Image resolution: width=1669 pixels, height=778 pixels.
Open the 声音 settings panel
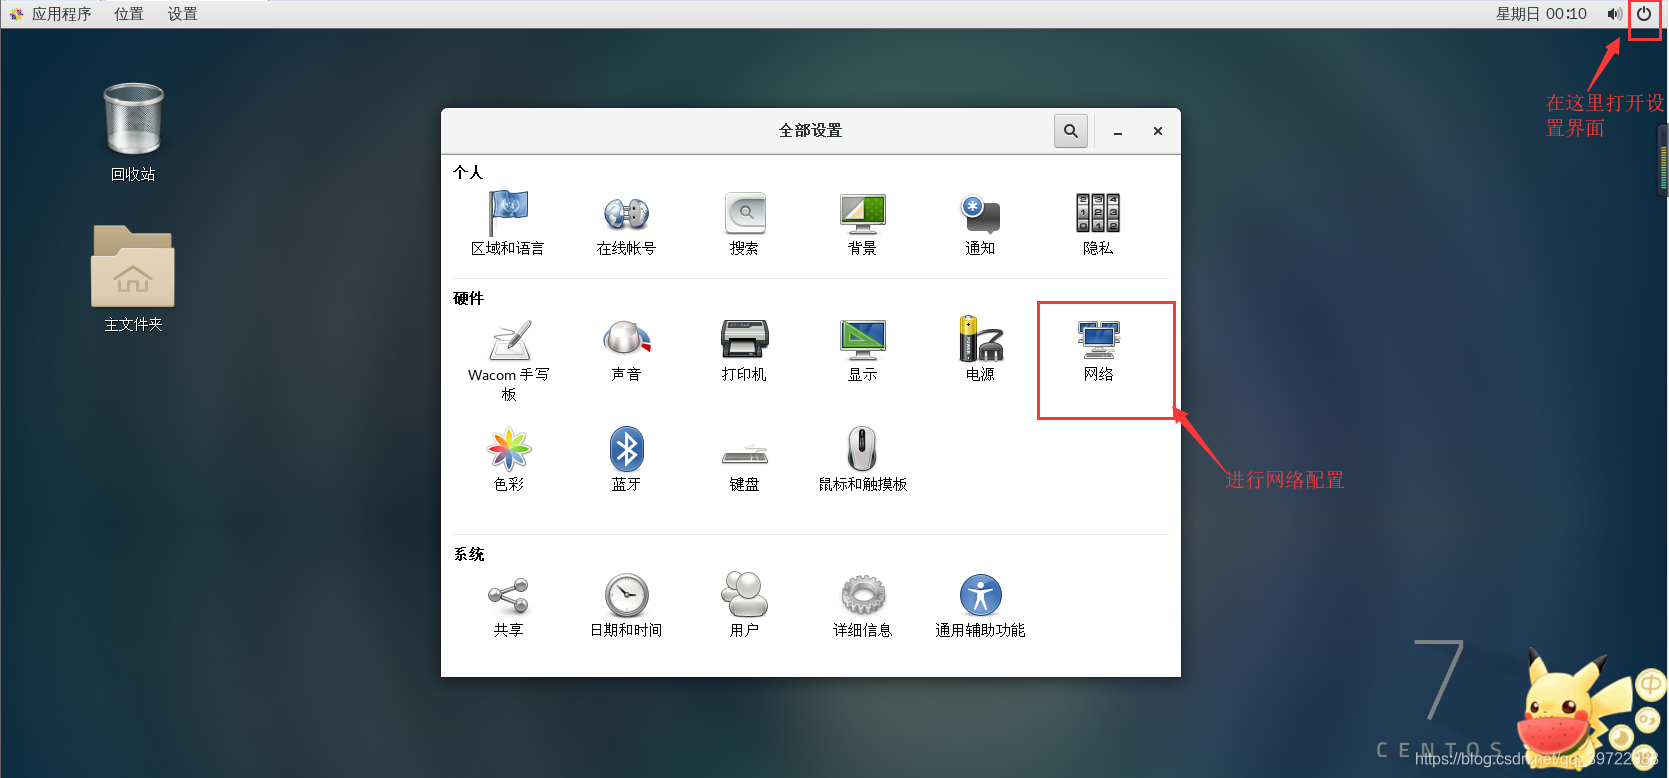(x=626, y=350)
